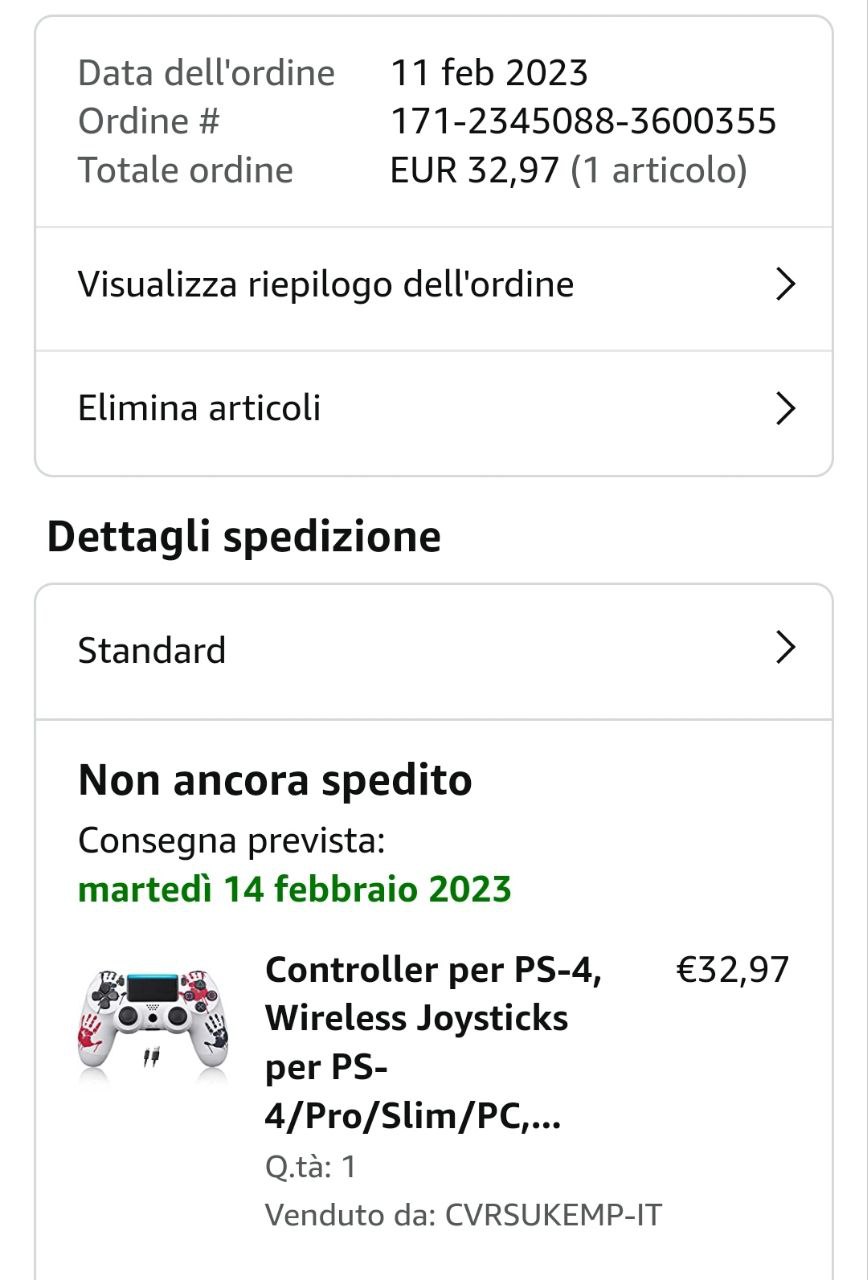The height and width of the screenshot is (1280, 868).
Task: Tap the Standard shipping option label
Action: pyautogui.click(x=152, y=651)
